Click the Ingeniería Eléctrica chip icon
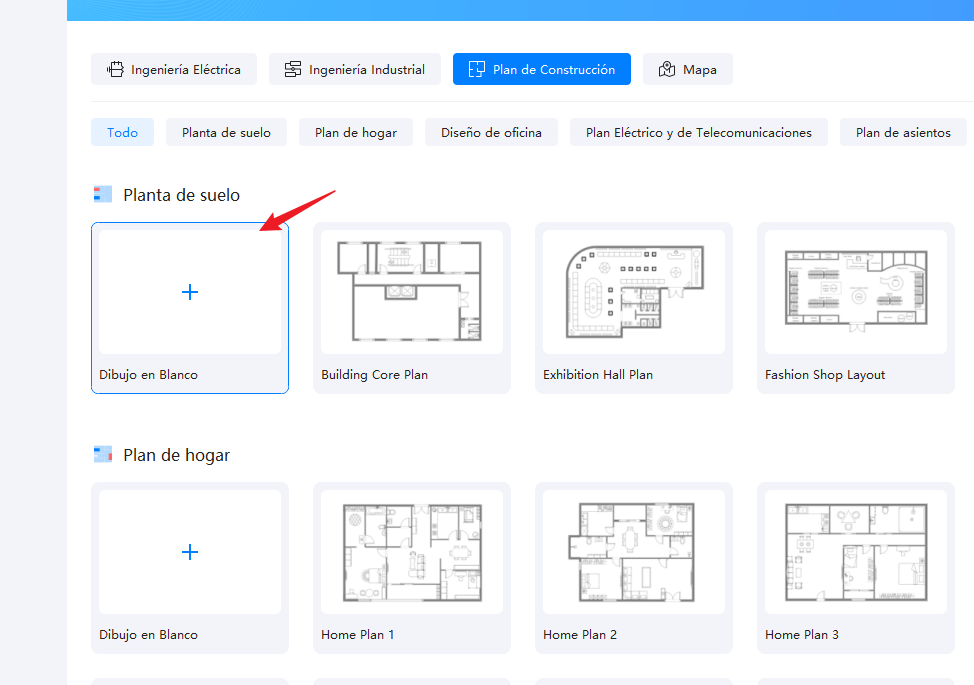 [116, 70]
